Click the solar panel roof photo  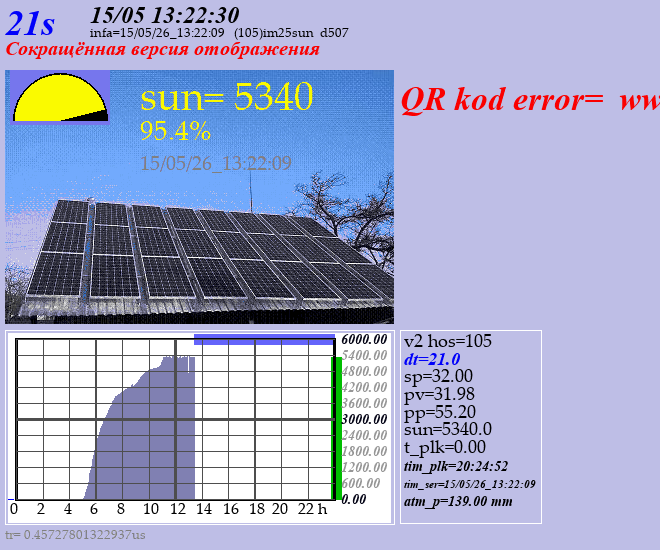[x=200, y=197]
